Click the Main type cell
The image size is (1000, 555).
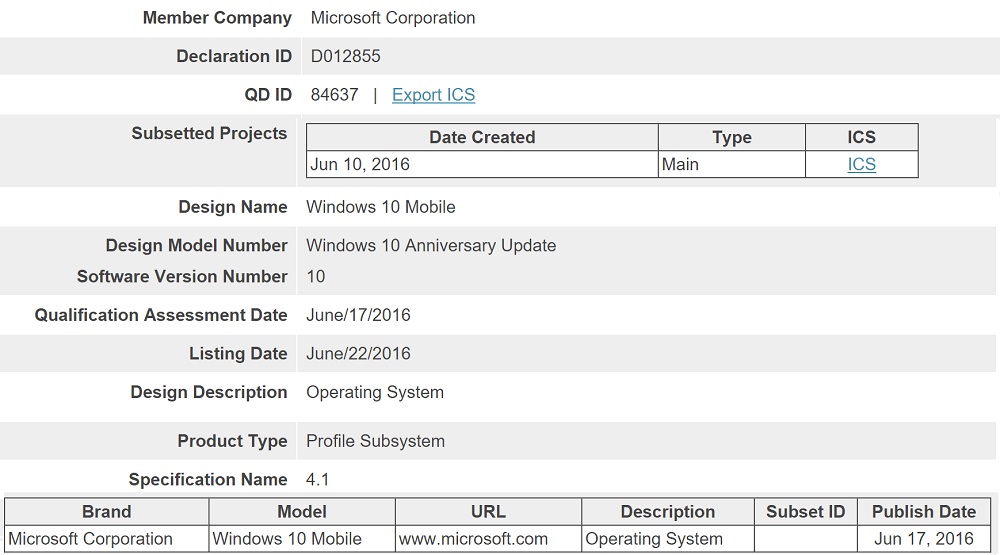pos(732,165)
